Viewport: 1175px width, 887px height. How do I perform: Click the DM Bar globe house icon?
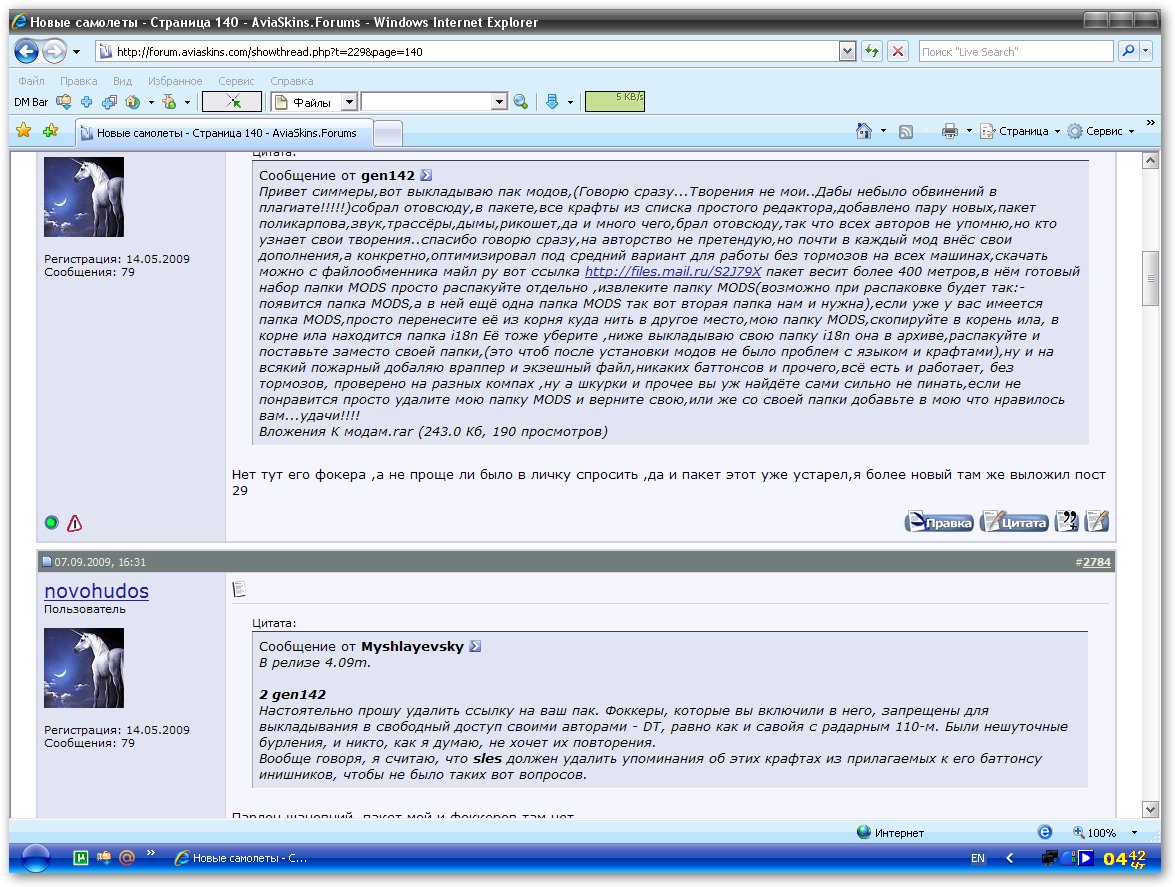click(133, 102)
